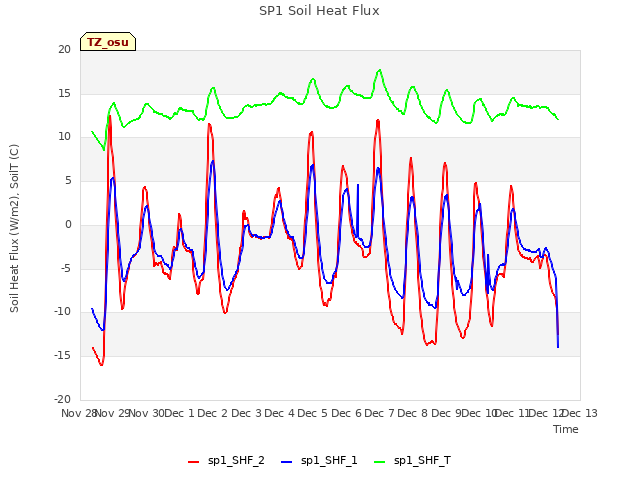640x480 pixels.
Task: Click red sp1_SHF_2 legend color marker
Action: [x=193, y=462]
